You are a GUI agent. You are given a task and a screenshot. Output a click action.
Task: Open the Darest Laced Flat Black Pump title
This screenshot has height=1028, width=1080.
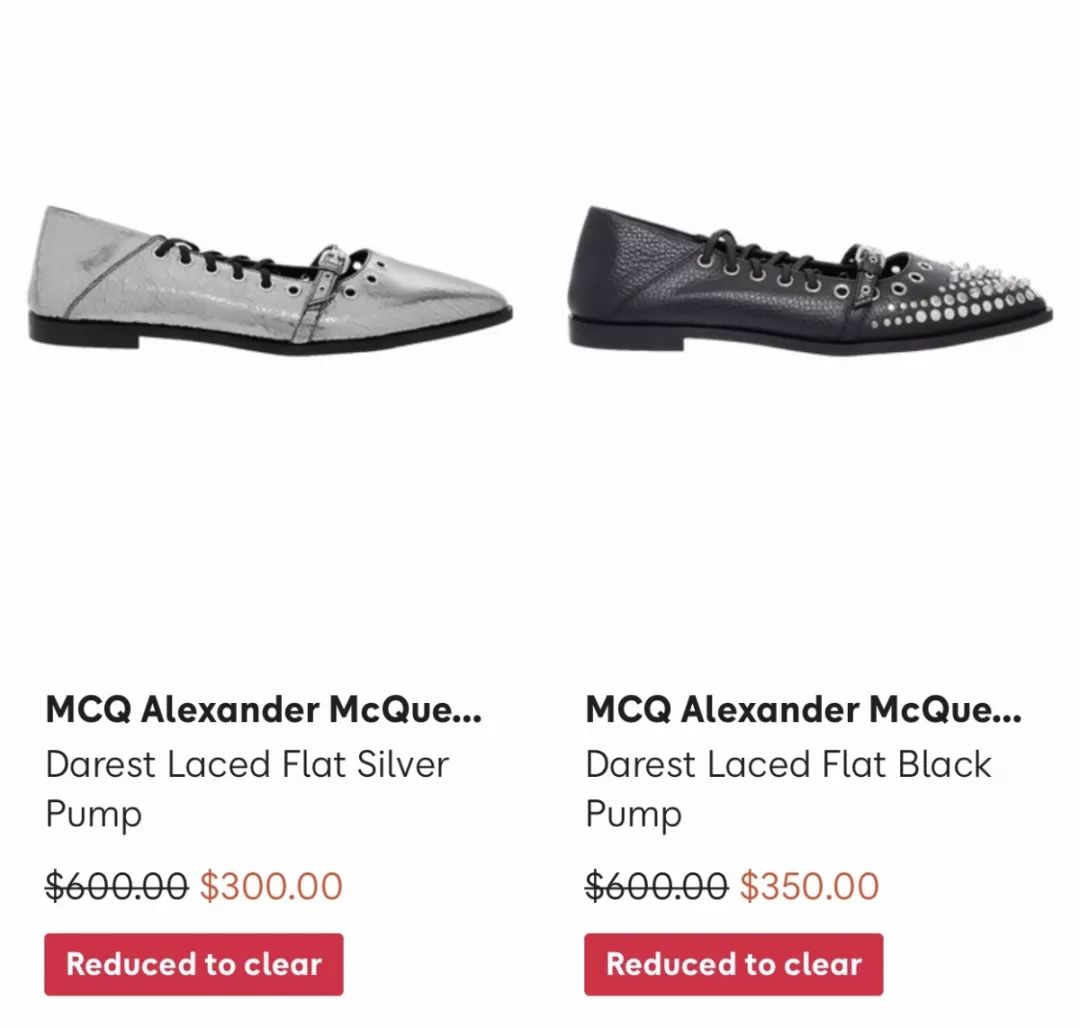[x=788, y=765]
